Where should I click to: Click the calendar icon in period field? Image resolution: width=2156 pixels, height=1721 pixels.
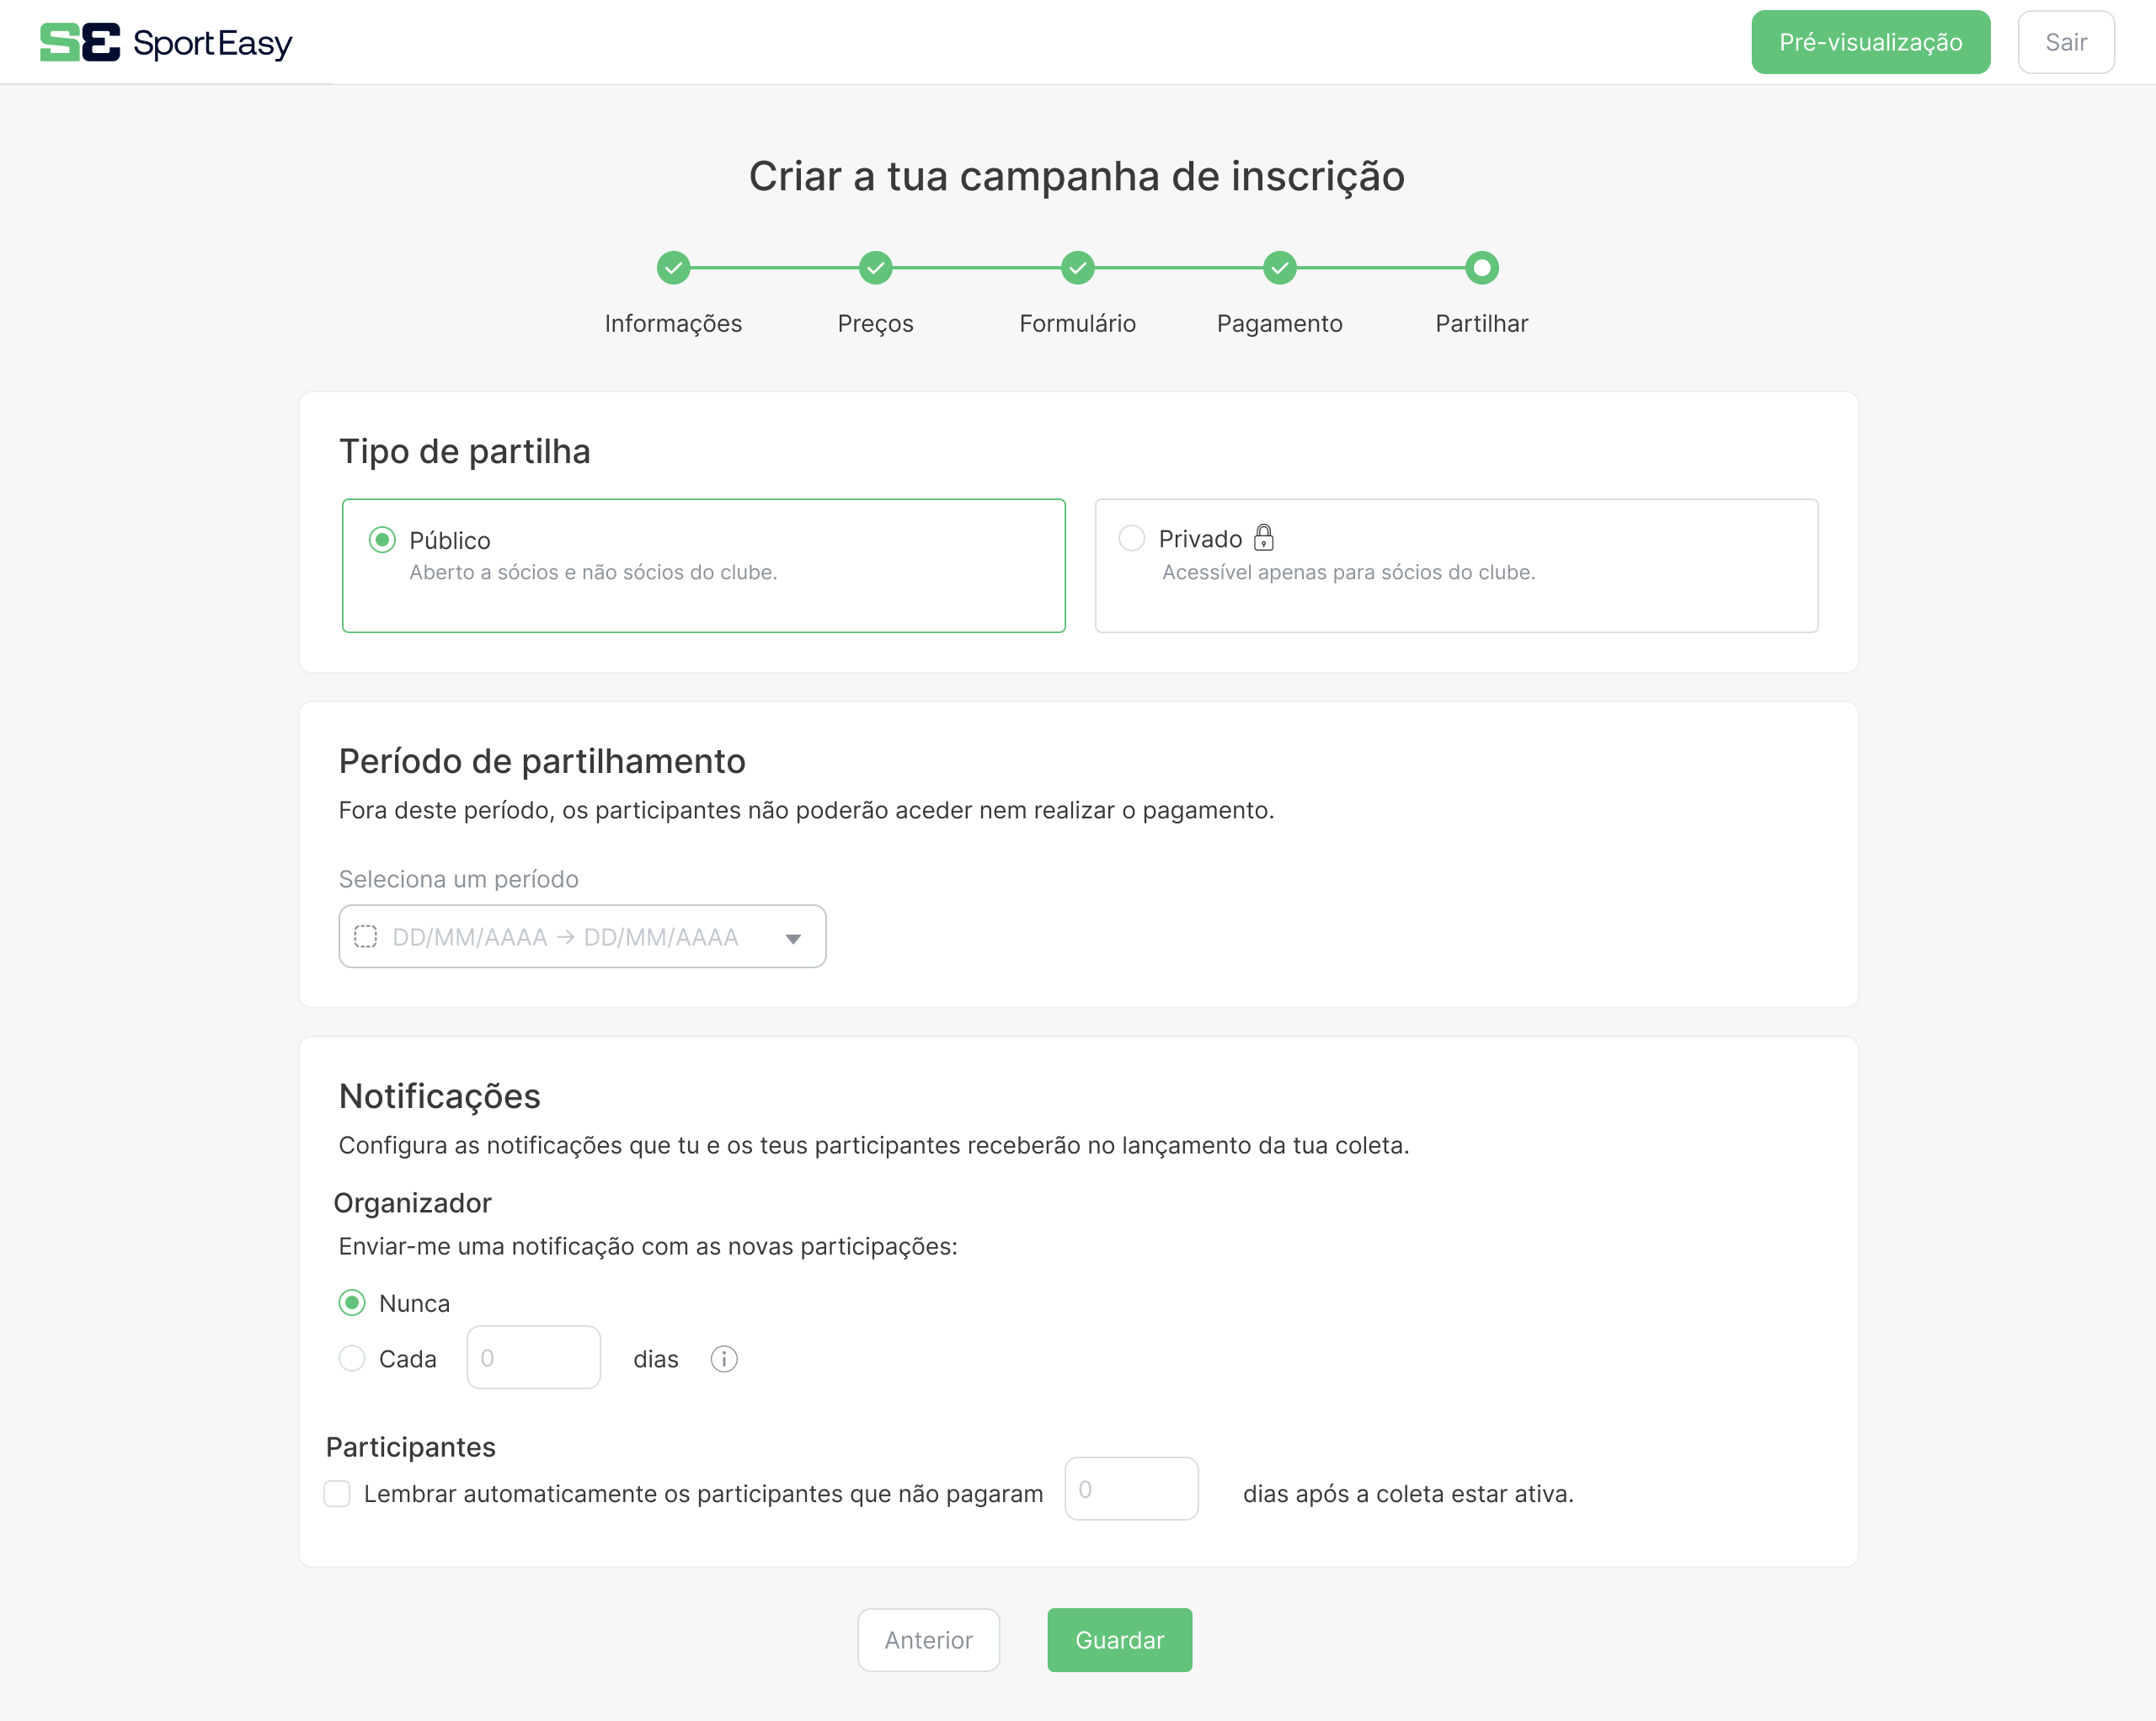(366, 937)
